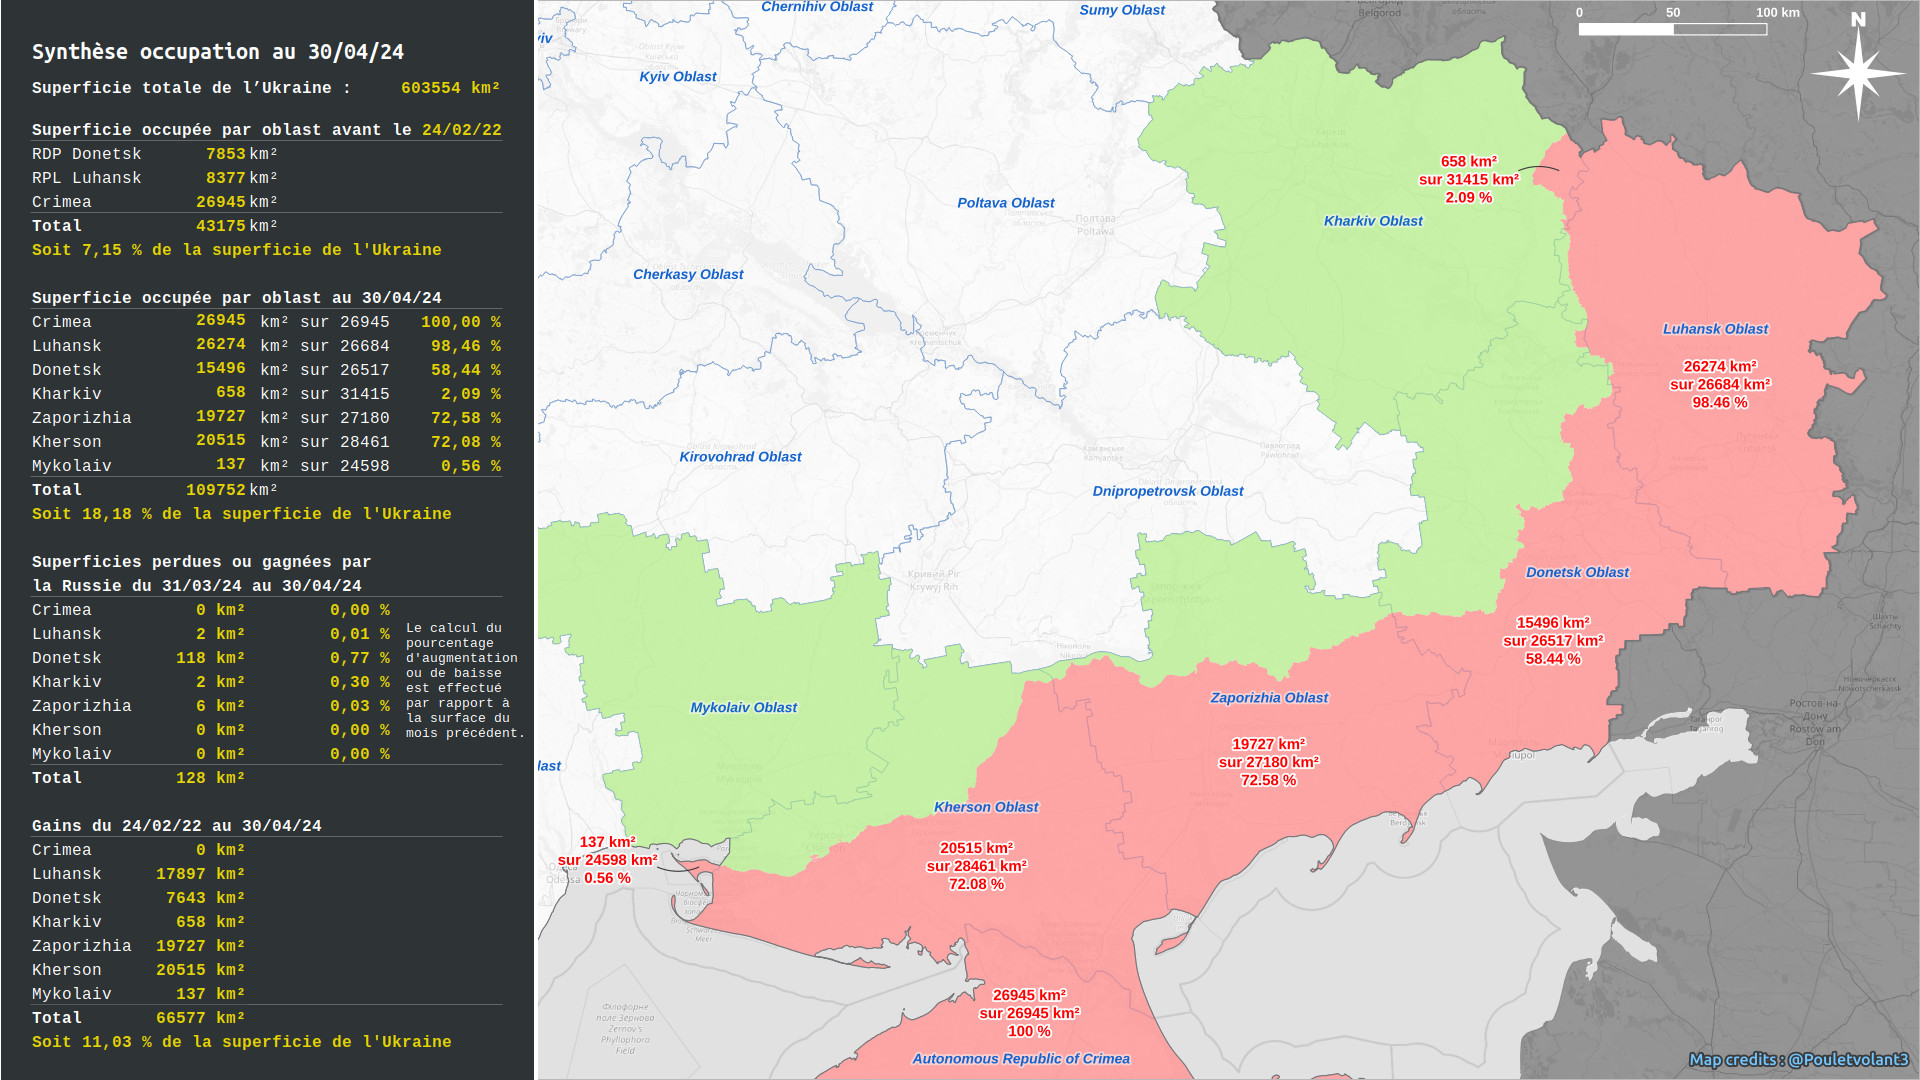Select the Luhansk Oblast map label
This screenshot has width=1920, height=1080.
1715,329
